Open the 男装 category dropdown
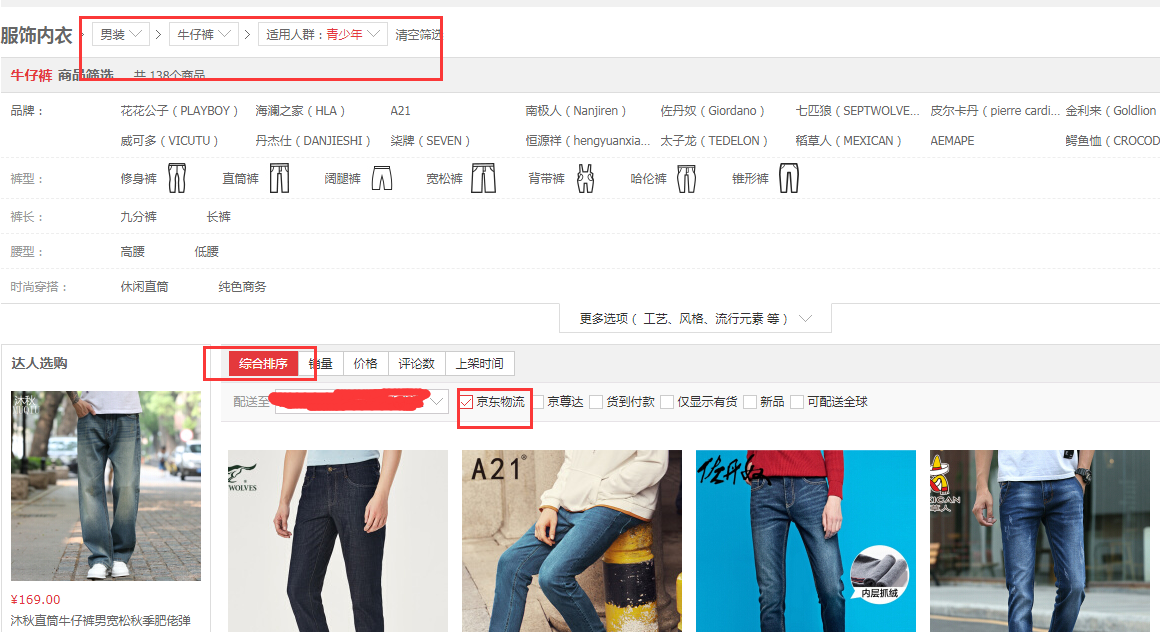 pyautogui.click(x=121, y=34)
